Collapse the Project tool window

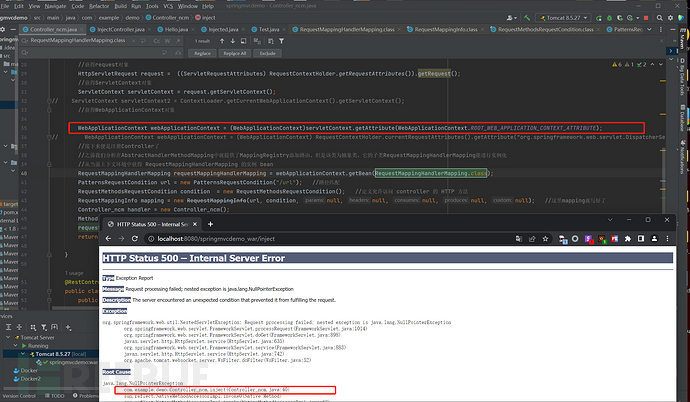pyautogui.click(x=13, y=29)
